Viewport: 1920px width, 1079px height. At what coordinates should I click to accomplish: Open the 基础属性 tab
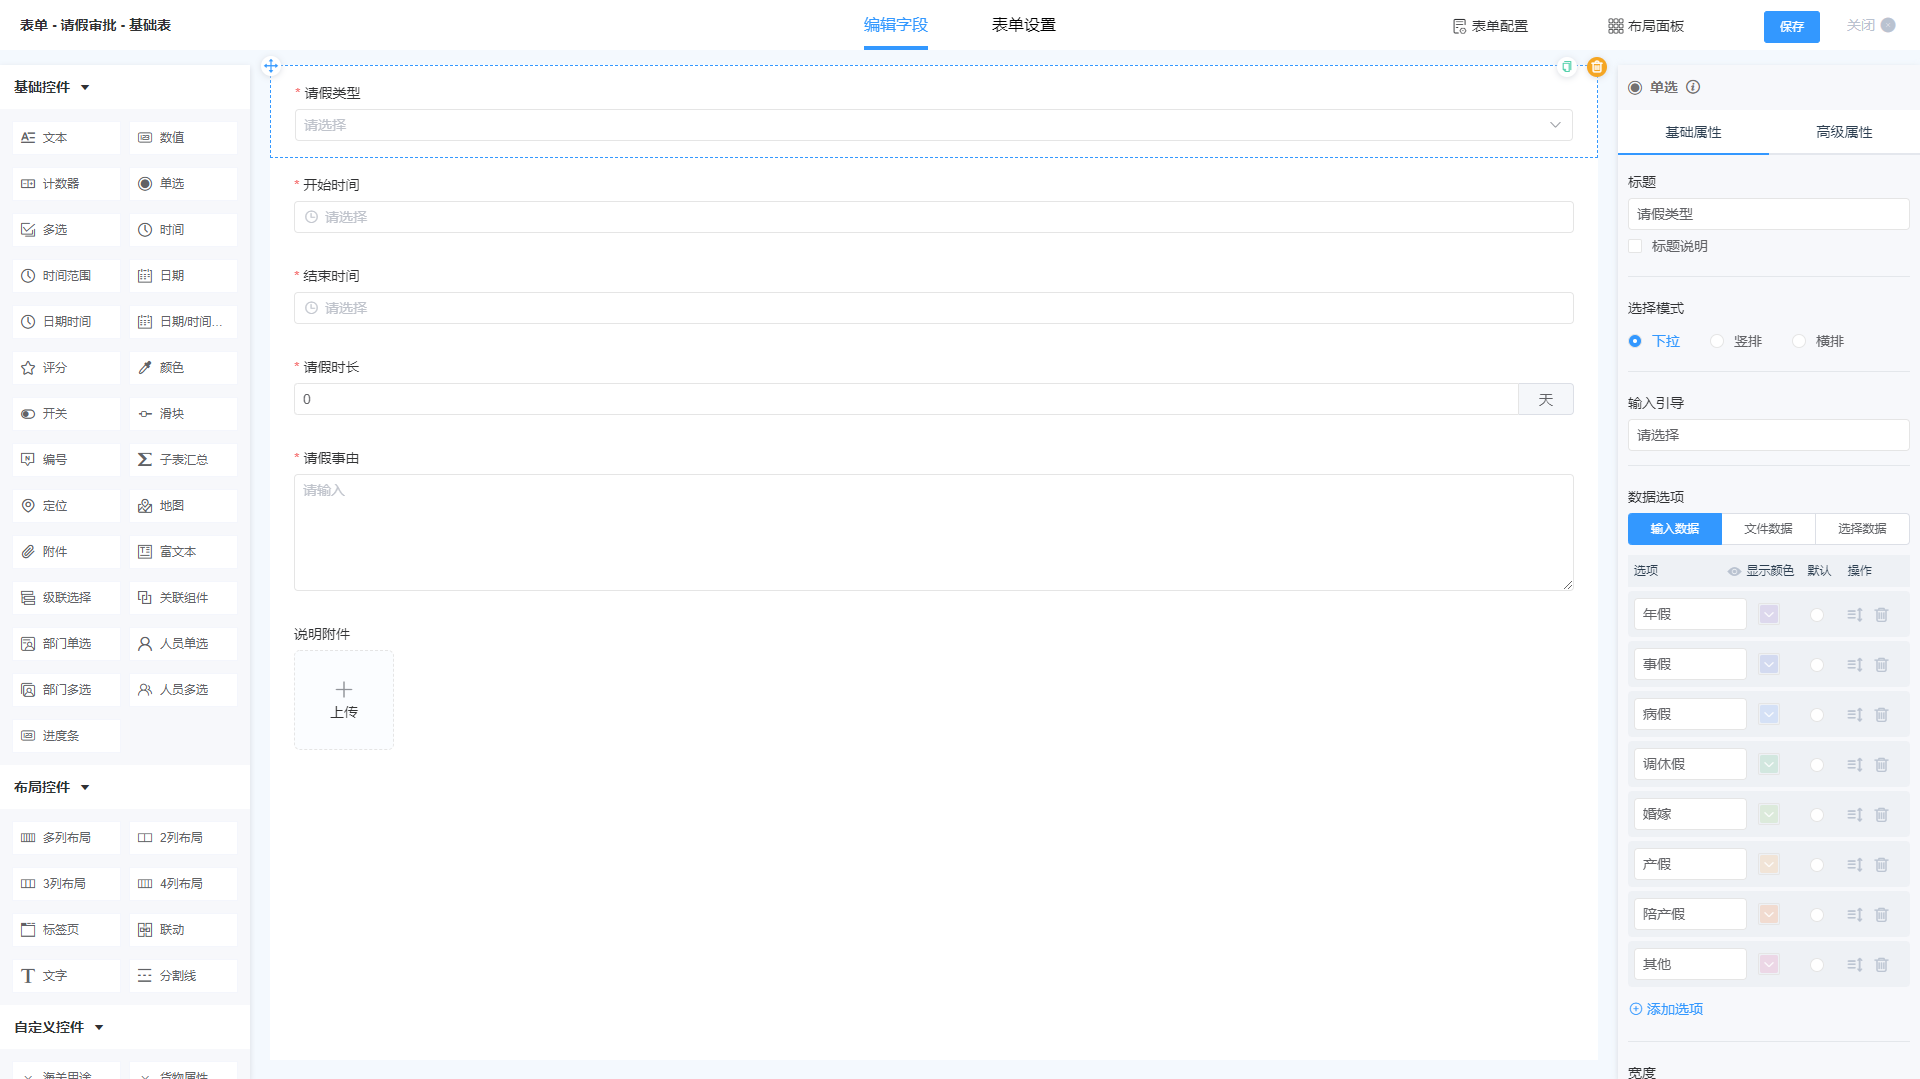click(x=1693, y=132)
